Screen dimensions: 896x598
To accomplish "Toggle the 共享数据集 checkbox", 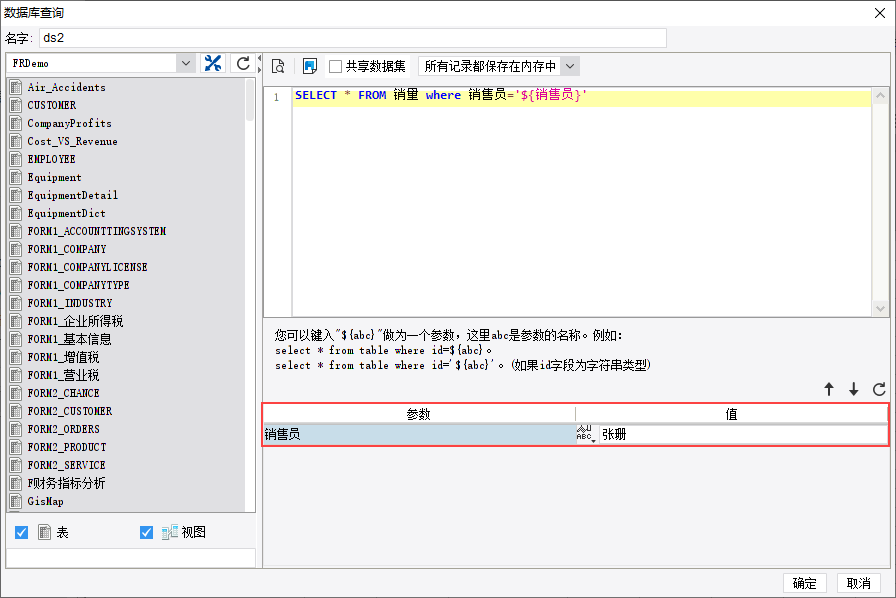I will click(x=335, y=66).
